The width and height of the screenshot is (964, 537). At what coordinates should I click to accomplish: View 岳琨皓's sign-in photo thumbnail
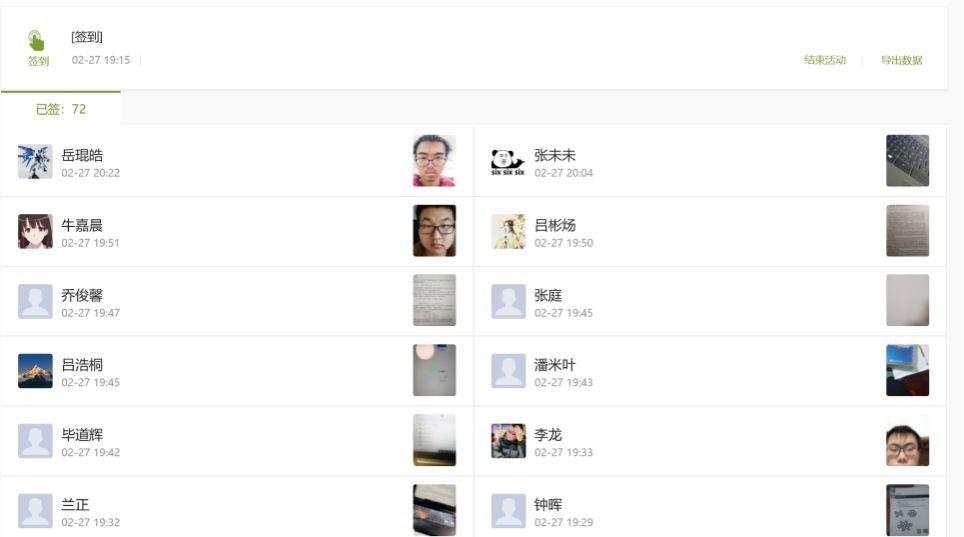(x=434, y=161)
